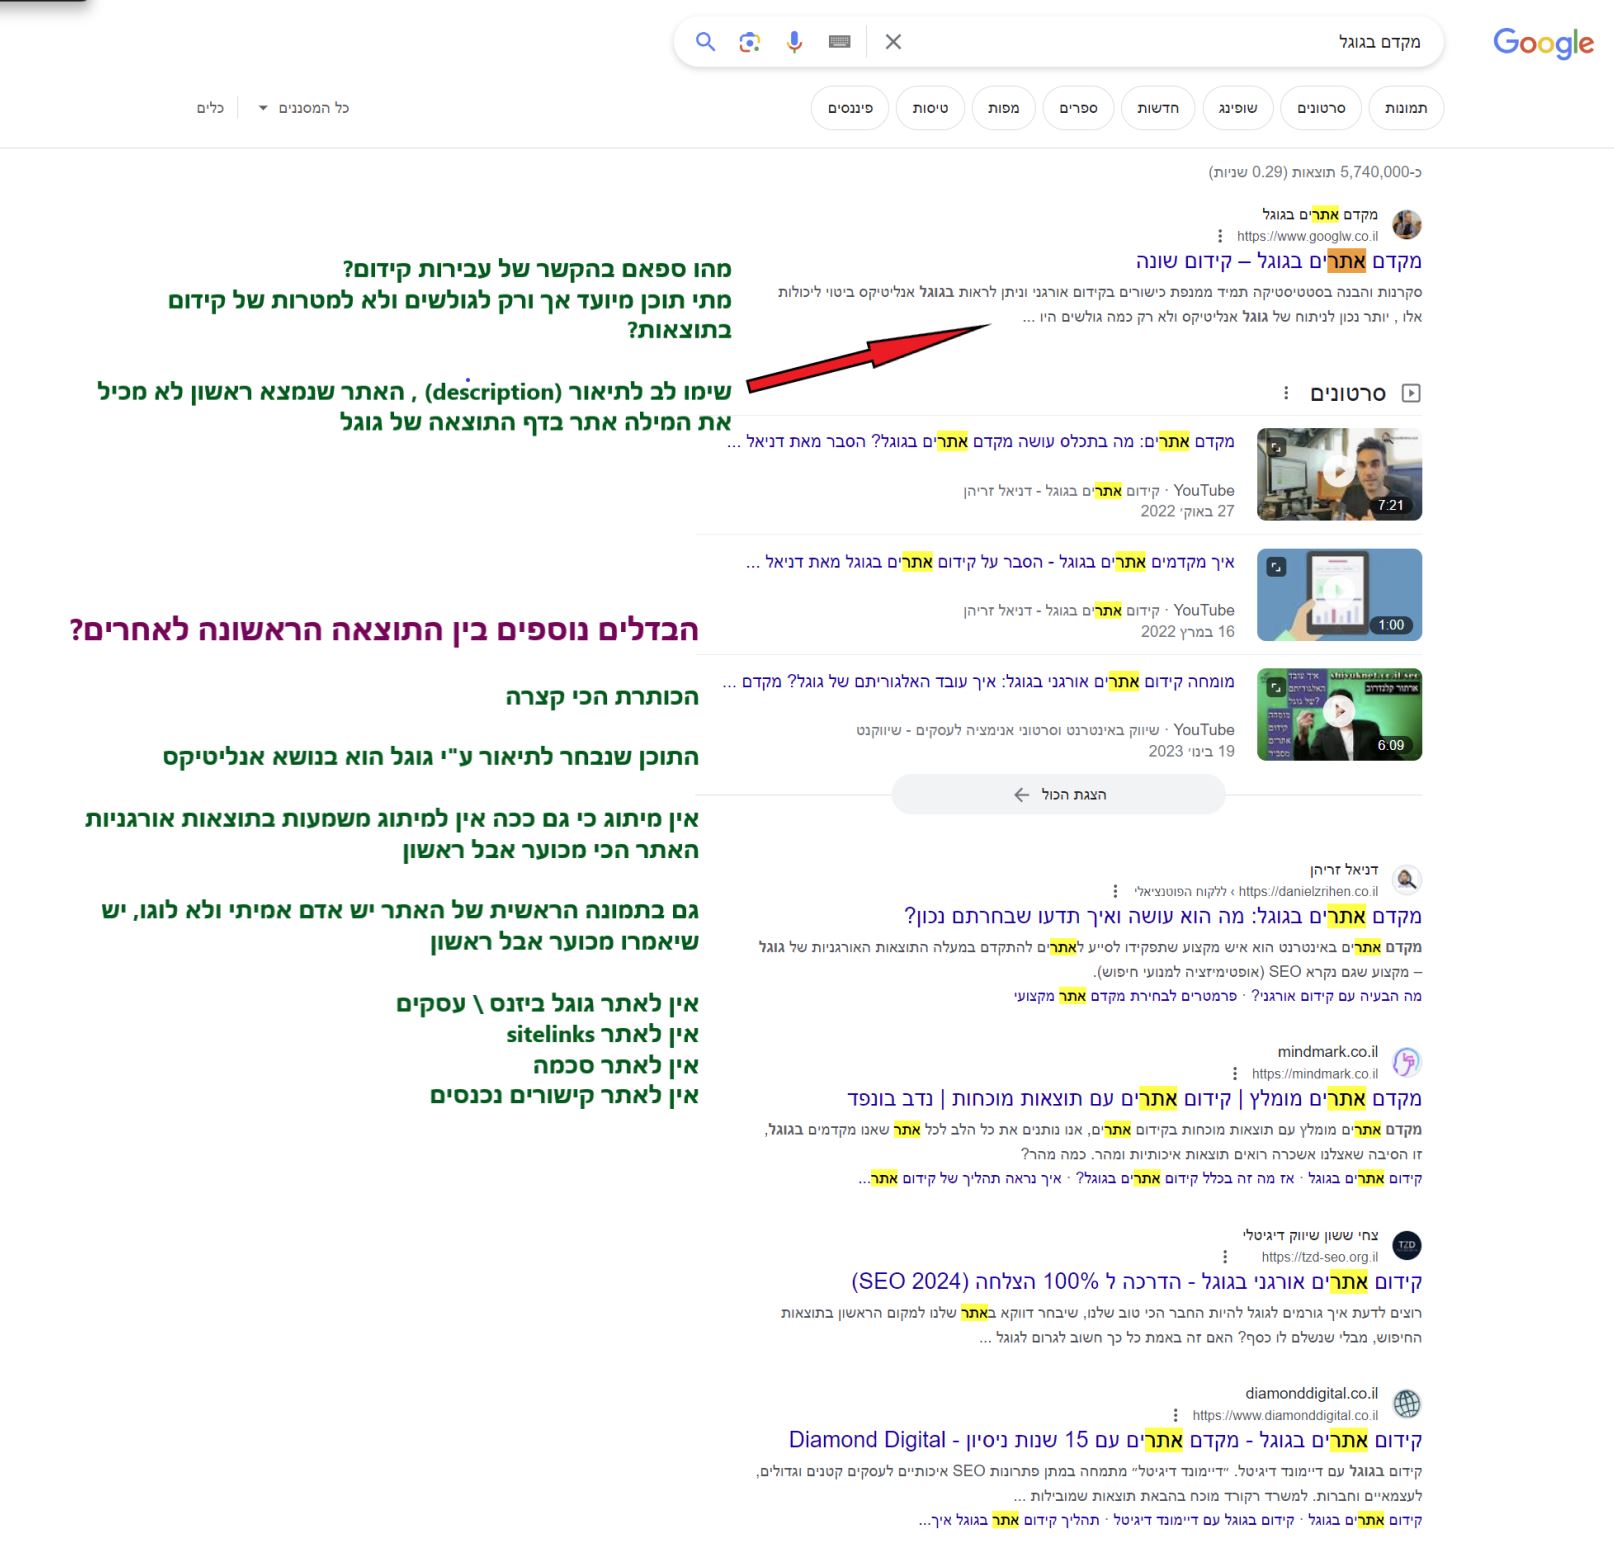Image resolution: width=1614 pixels, height=1556 pixels.
Task: Click the video section icon beside סרטונים
Action: pyautogui.click(x=1411, y=393)
